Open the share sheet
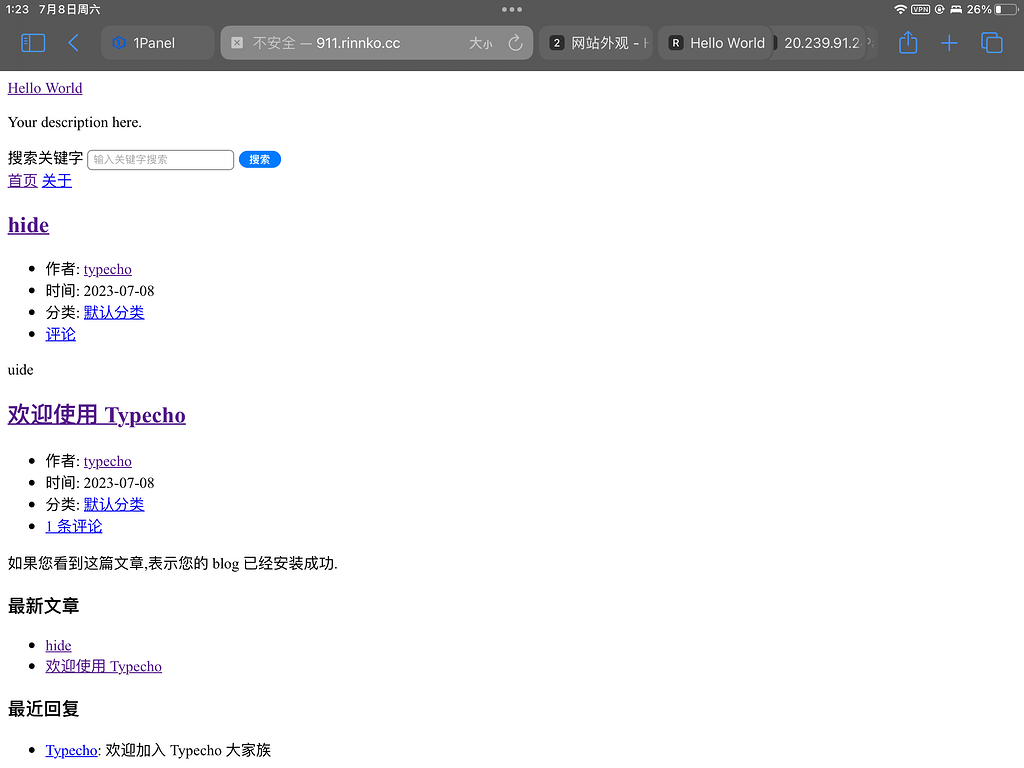Image resolution: width=1024 pixels, height=768 pixels. tap(908, 43)
